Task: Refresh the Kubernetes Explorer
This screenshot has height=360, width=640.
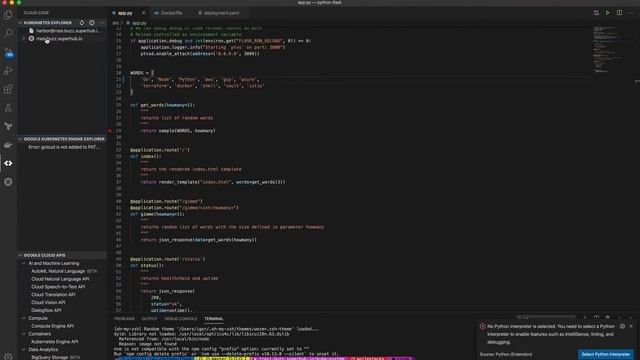Action: click(x=82, y=23)
